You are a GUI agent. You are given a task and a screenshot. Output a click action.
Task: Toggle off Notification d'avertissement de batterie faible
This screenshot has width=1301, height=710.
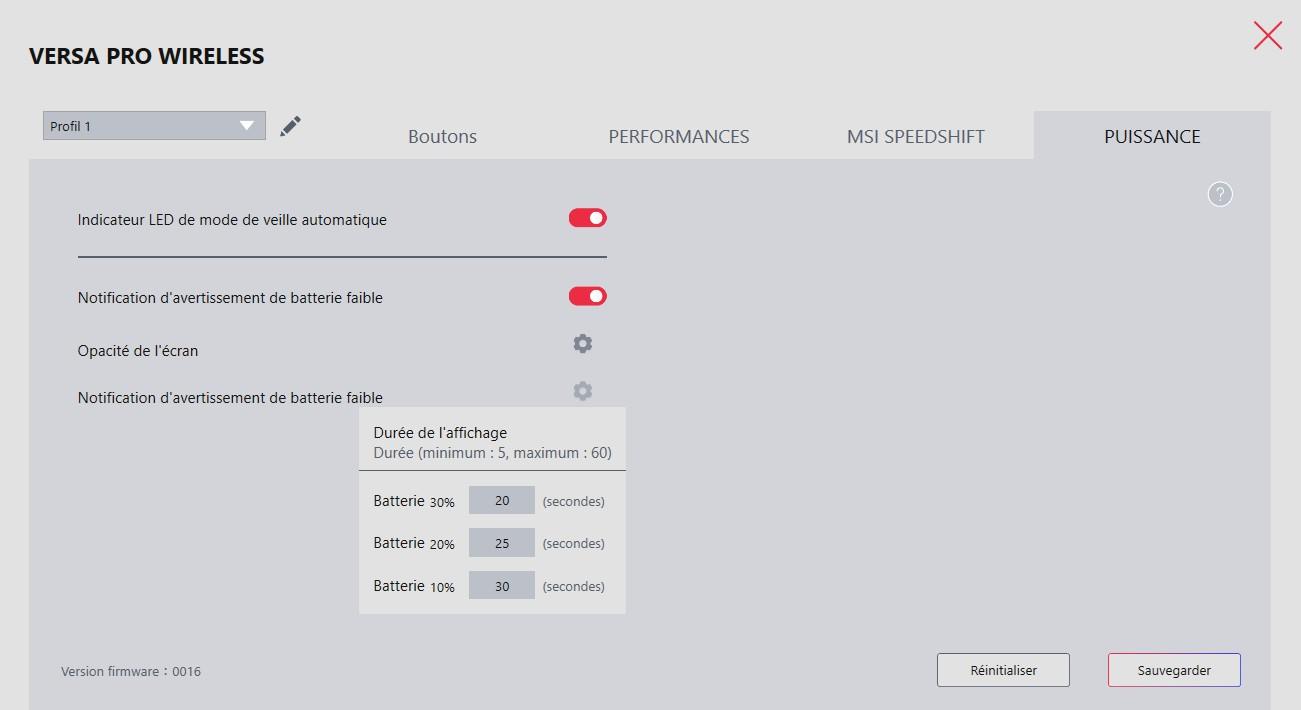coord(587,295)
